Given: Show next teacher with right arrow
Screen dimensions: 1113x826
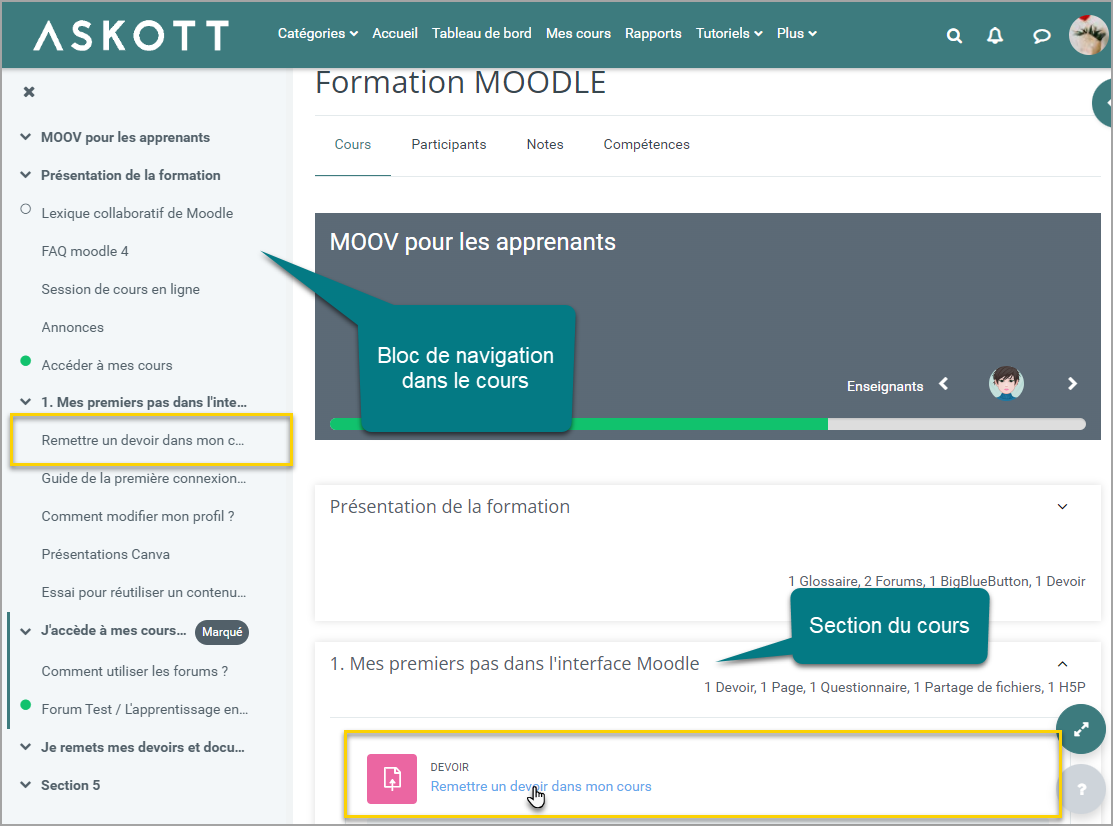Looking at the screenshot, I should [1073, 384].
